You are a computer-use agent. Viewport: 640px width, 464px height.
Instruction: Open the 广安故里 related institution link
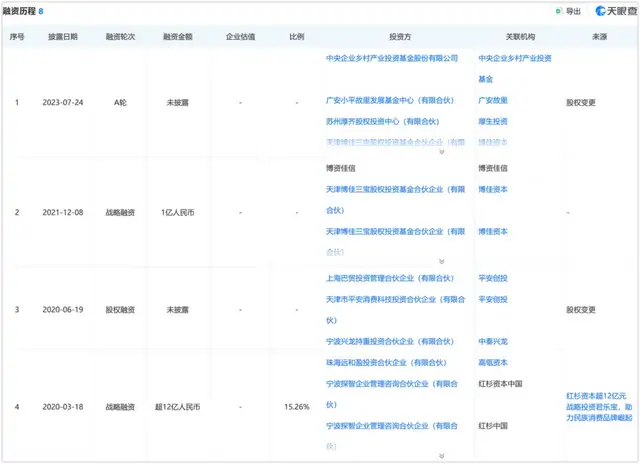[493, 100]
